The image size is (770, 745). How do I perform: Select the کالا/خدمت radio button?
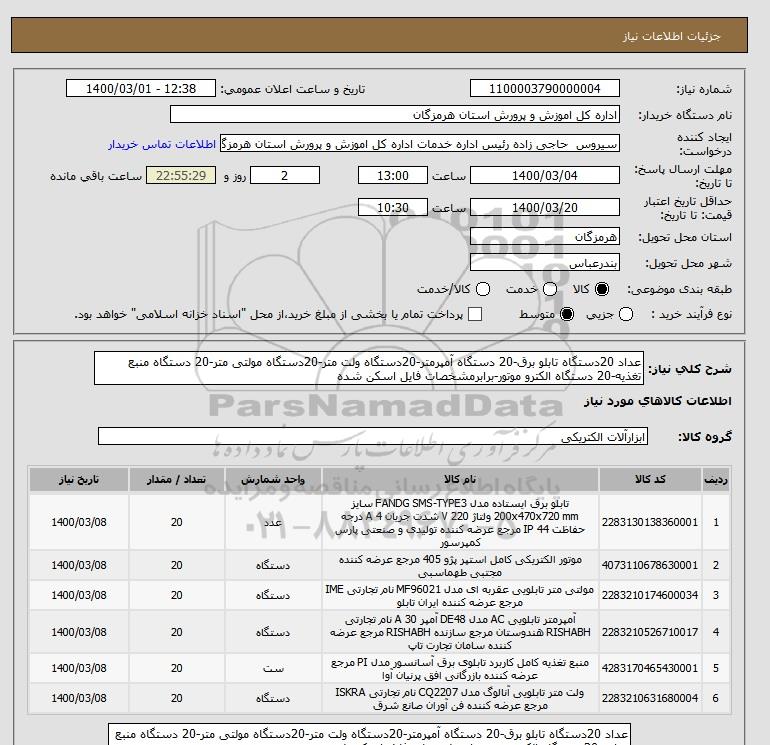tap(483, 289)
